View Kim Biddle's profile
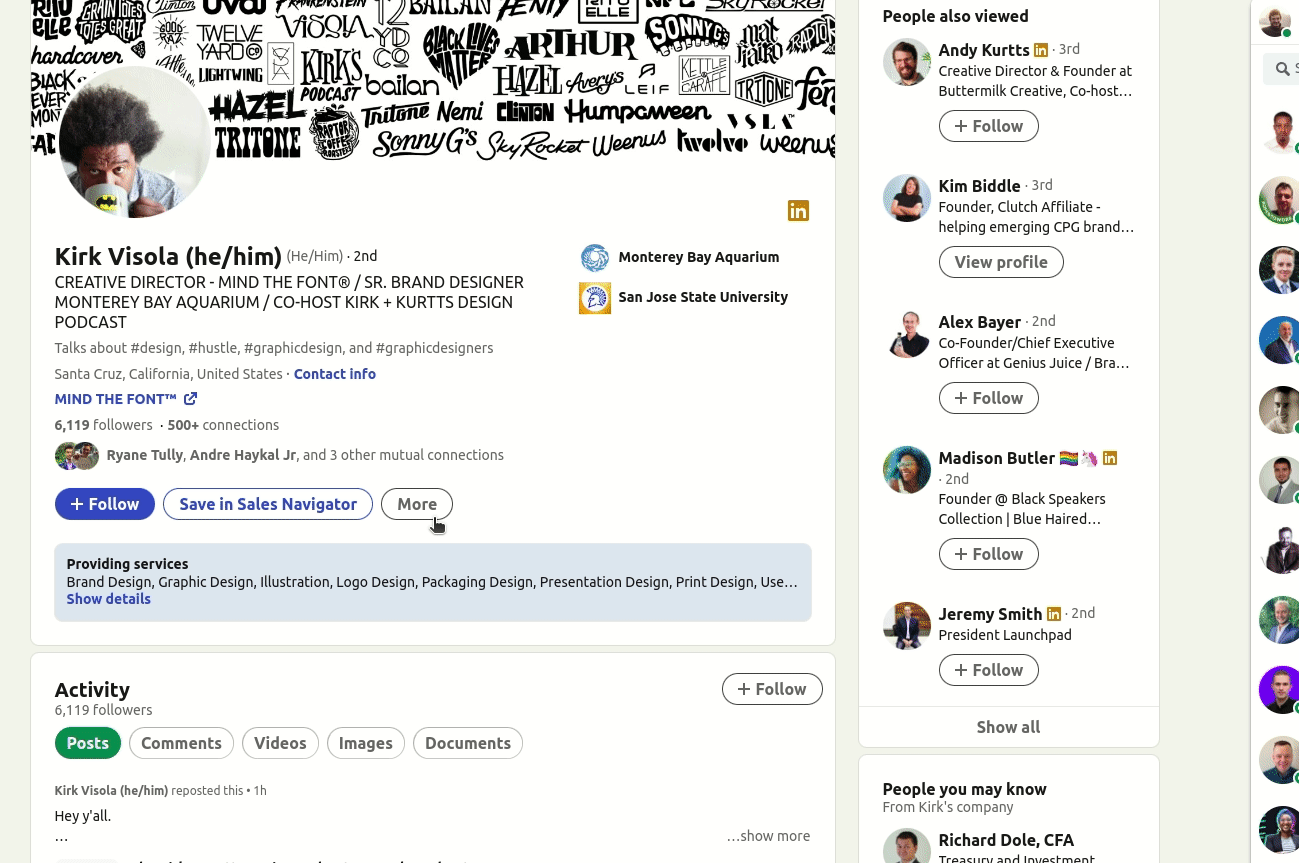1299x863 pixels. point(1000,261)
